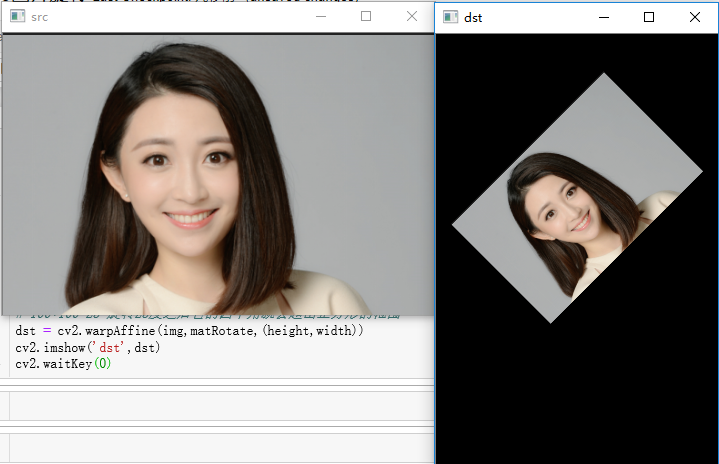
Task: Click the src window title text
Action: tap(39, 17)
